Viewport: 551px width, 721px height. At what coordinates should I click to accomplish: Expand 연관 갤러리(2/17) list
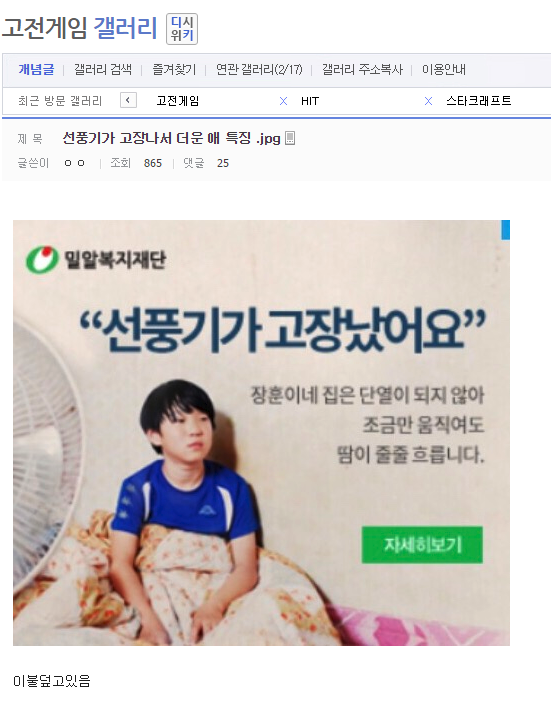click(259, 69)
